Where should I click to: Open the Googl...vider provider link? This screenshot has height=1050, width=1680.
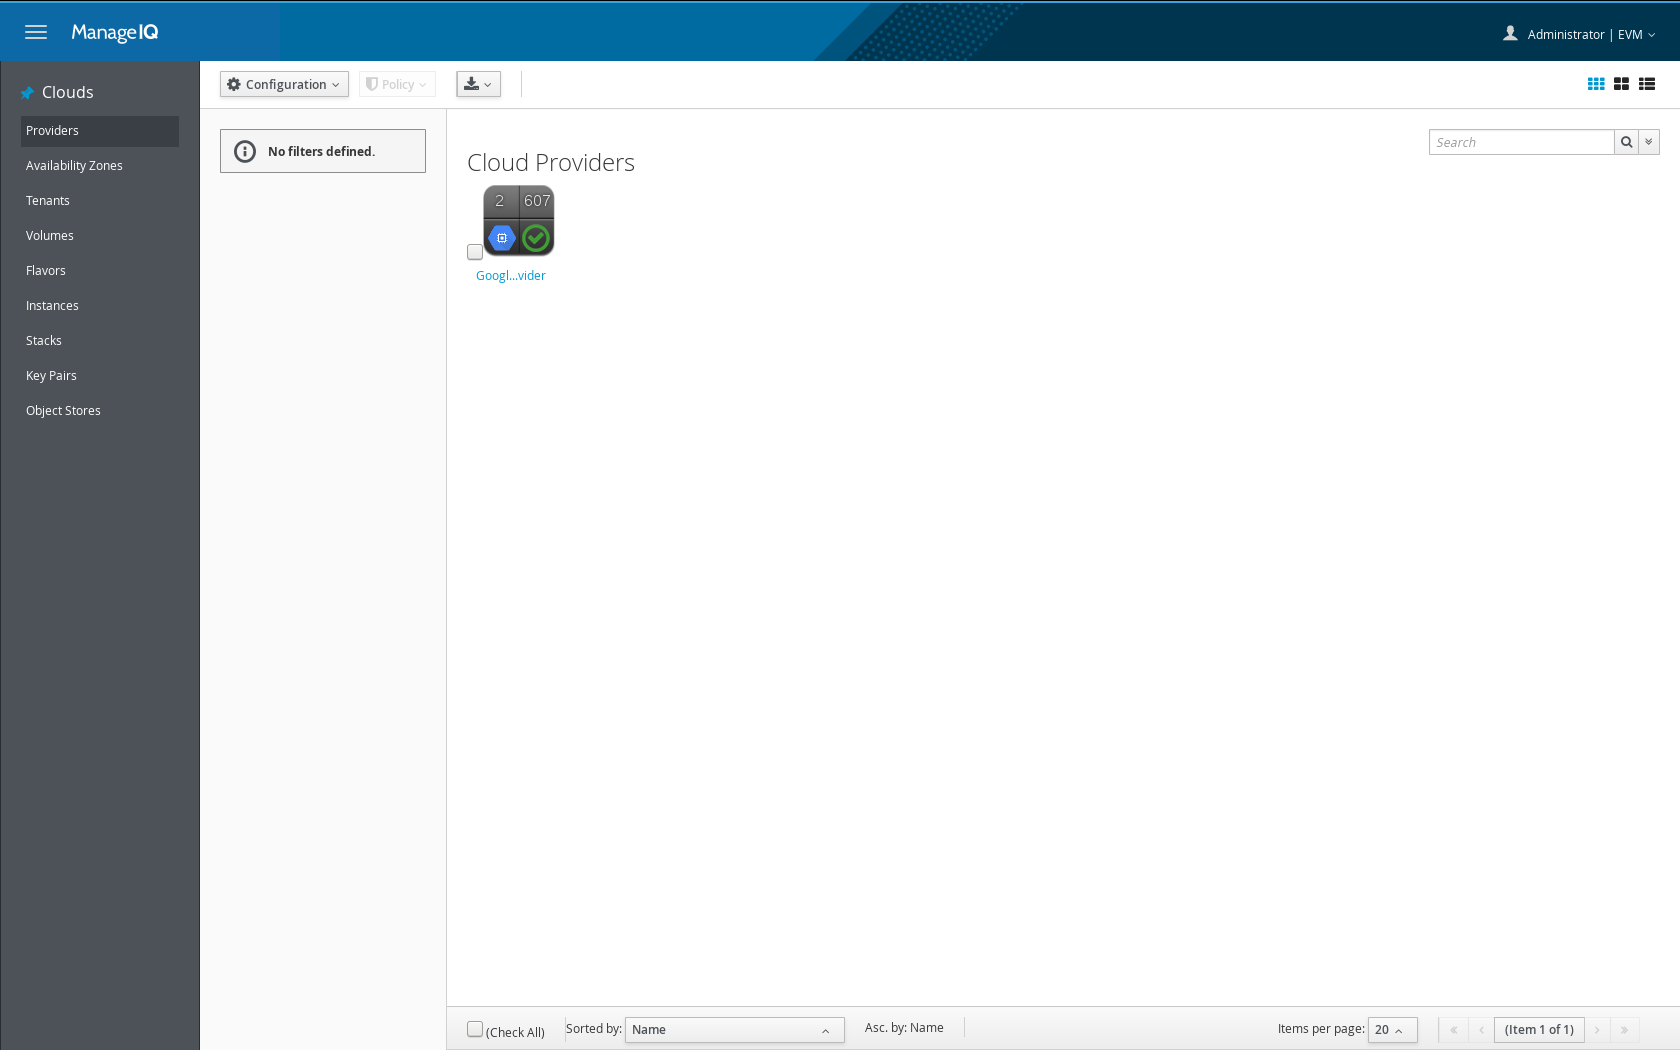click(511, 276)
